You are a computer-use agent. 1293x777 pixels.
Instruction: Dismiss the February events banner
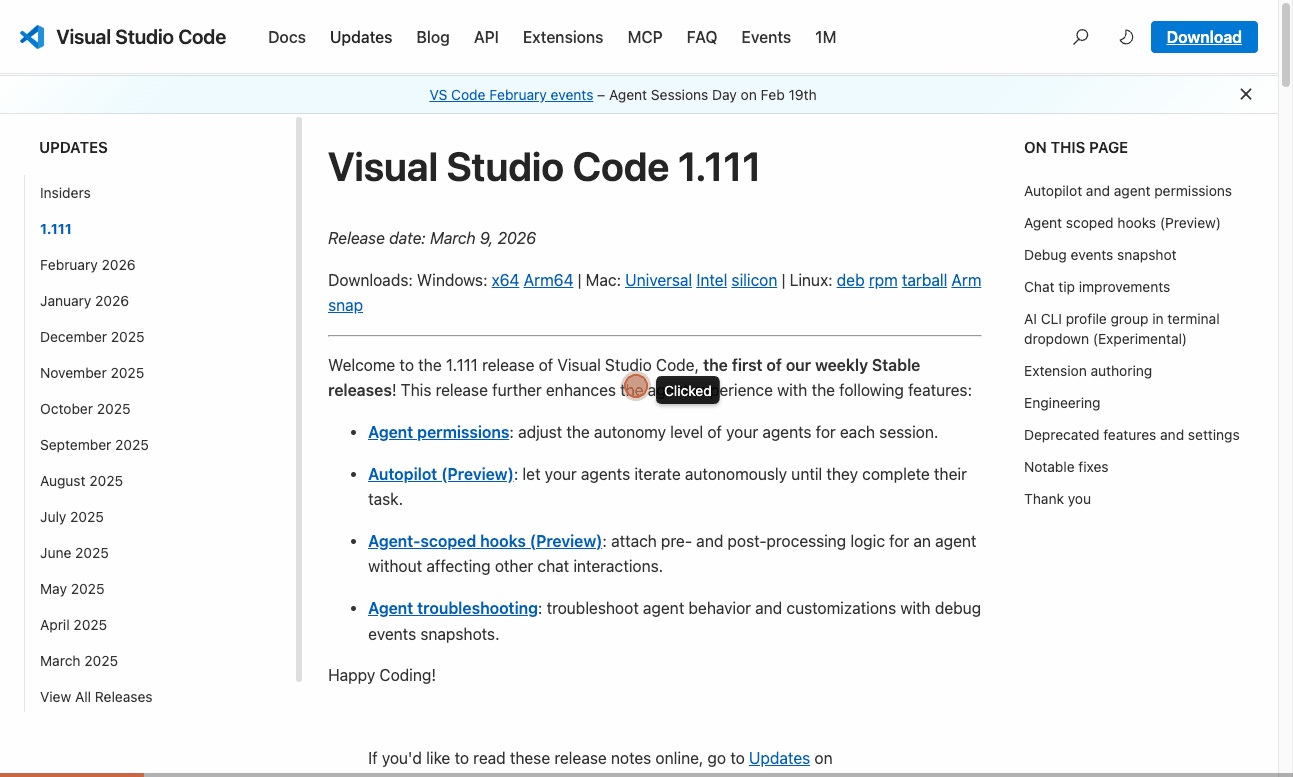1246,94
